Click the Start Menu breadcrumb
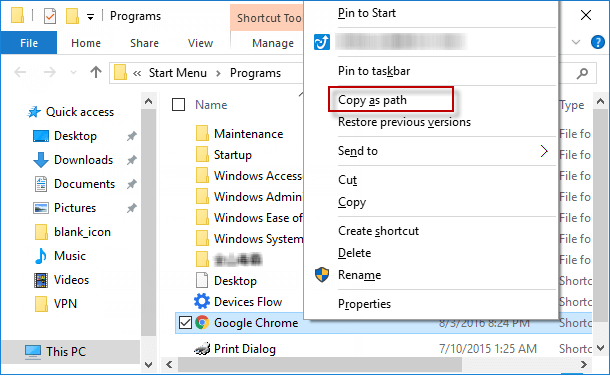Image resolution: width=610 pixels, height=376 pixels. pyautogui.click(x=177, y=73)
